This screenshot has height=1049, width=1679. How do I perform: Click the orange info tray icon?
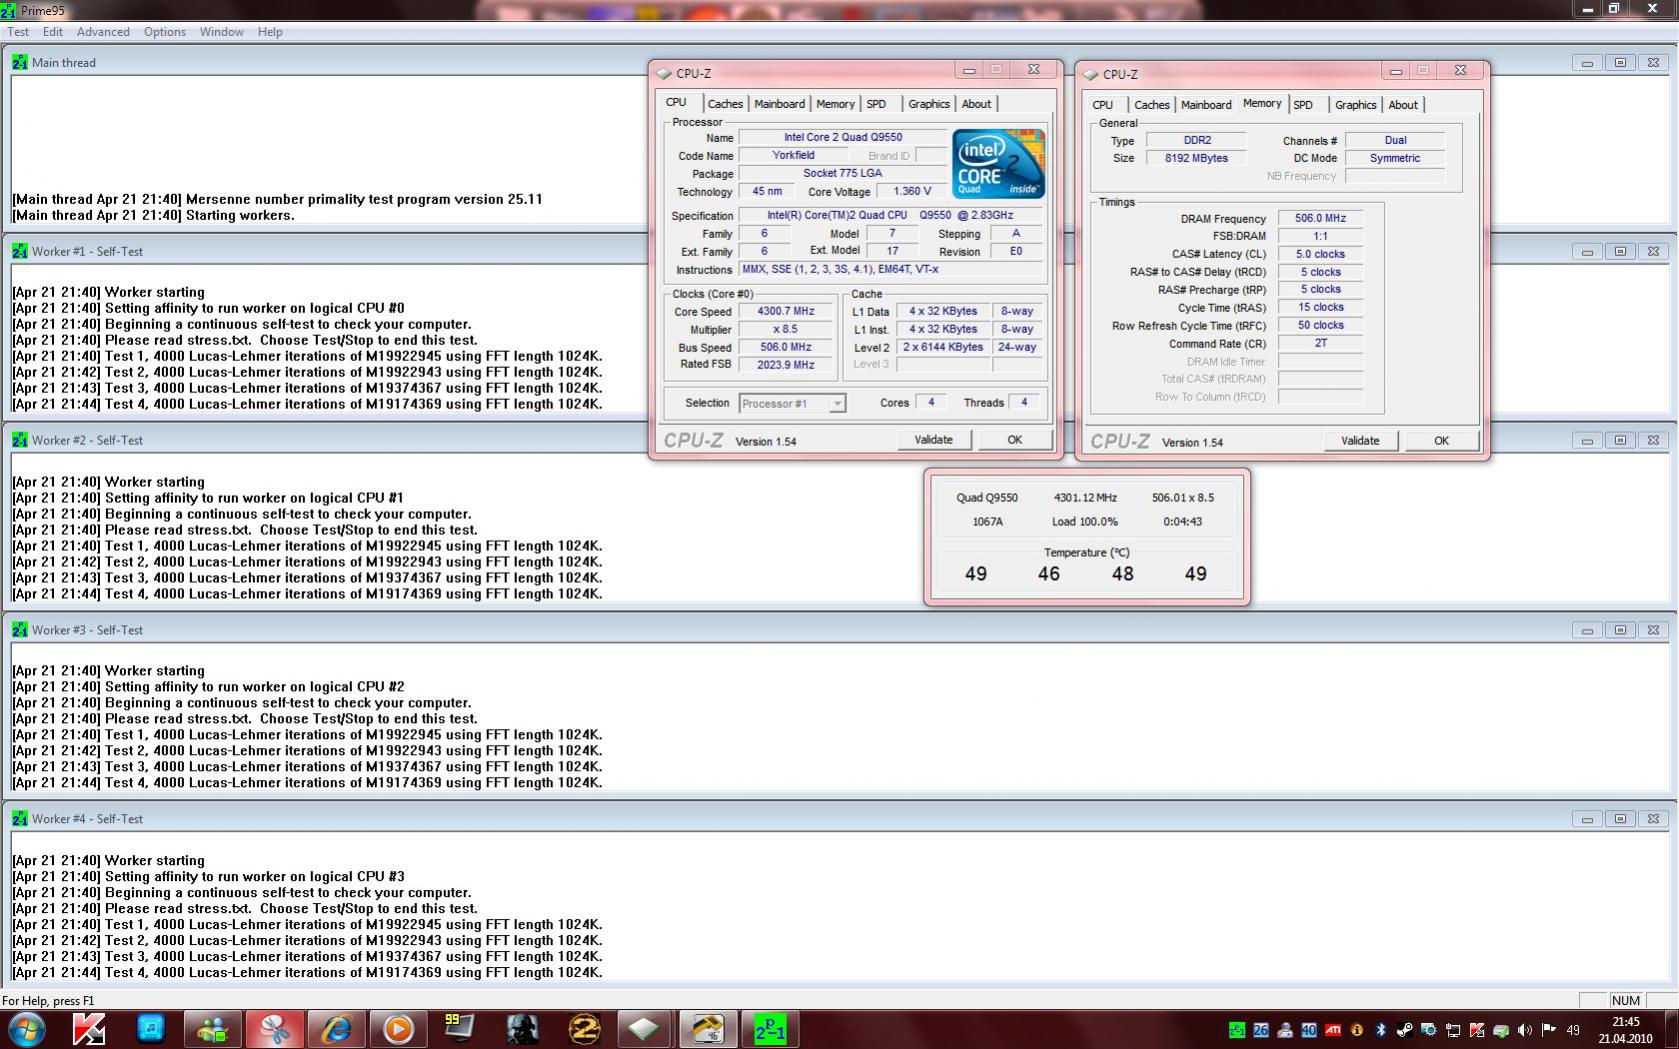[x=1357, y=1030]
